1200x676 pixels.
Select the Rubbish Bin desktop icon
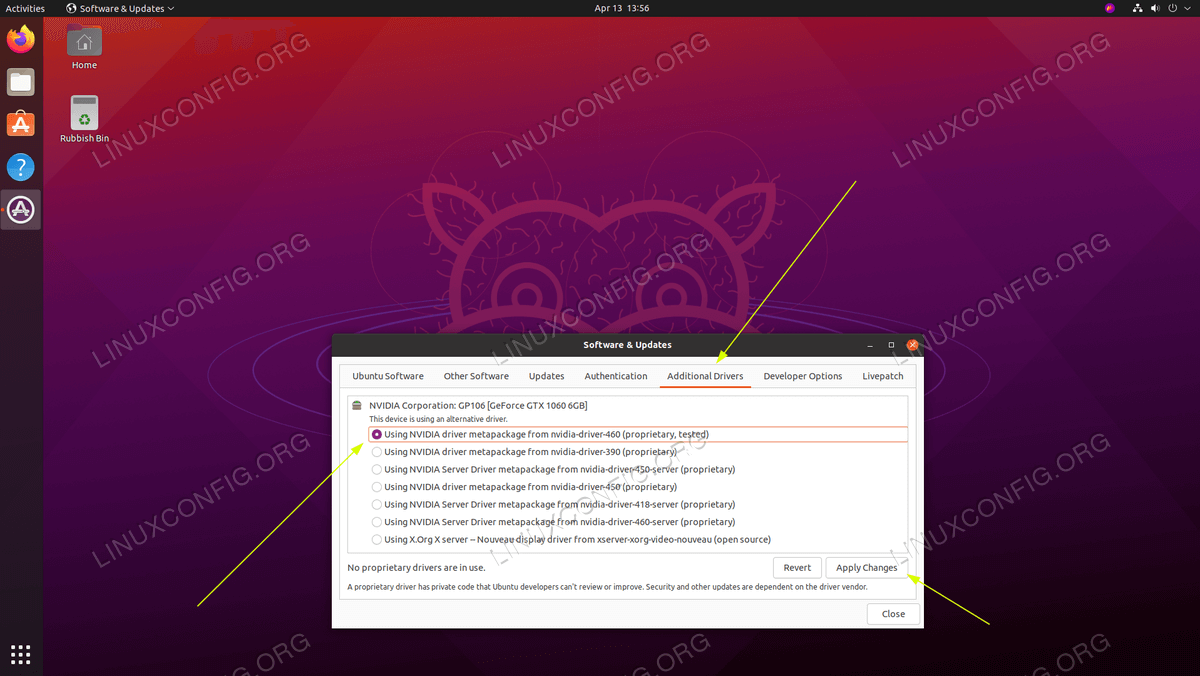(84, 119)
